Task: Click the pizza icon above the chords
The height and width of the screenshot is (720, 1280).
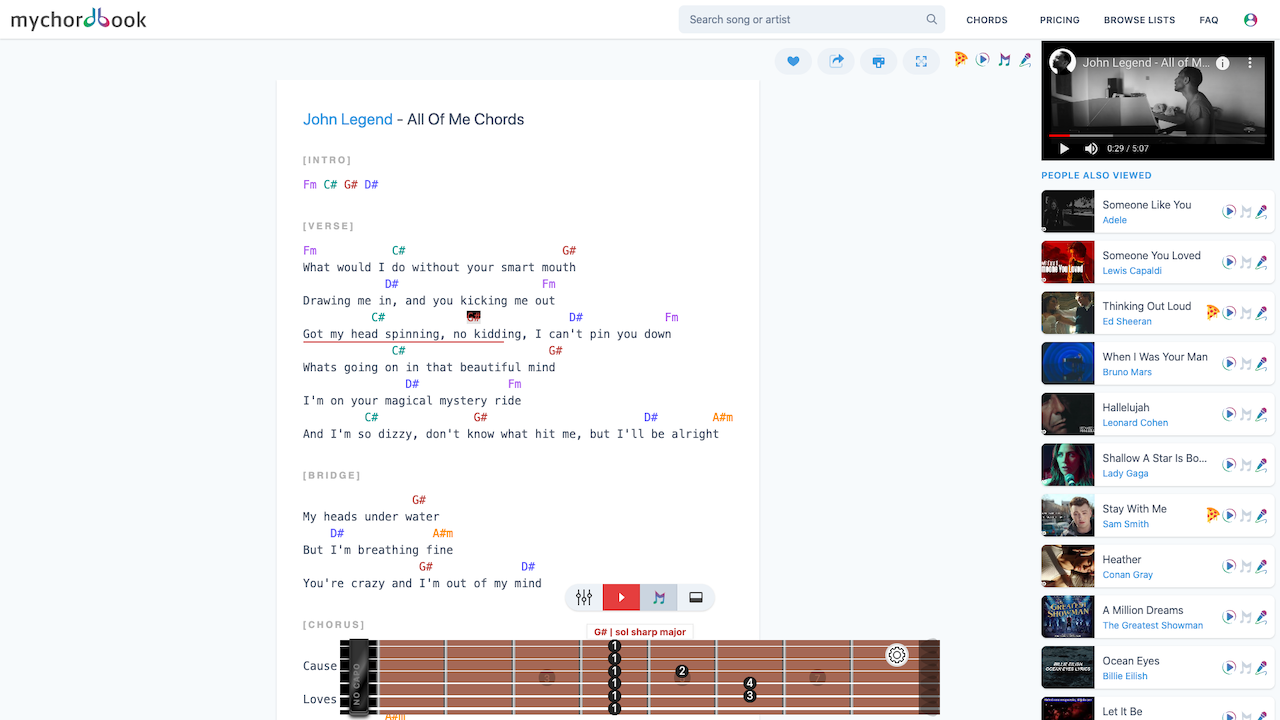Action: [x=960, y=59]
